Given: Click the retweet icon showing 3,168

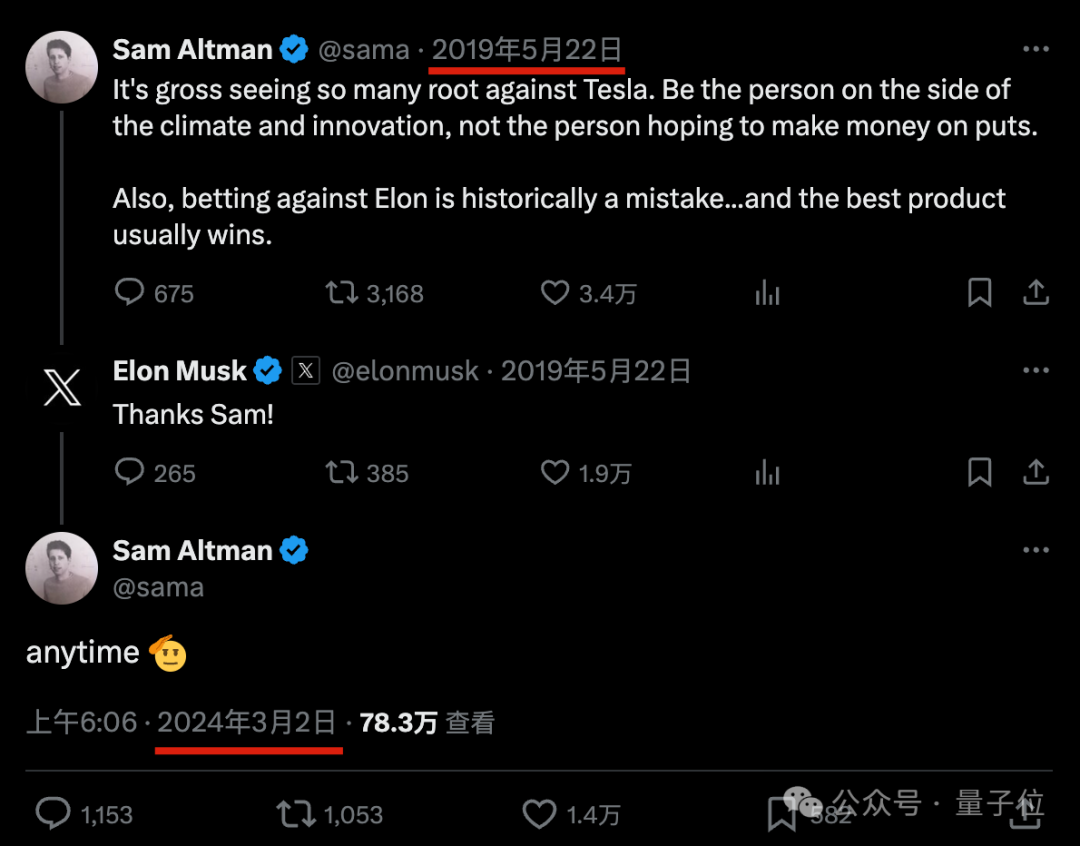Looking at the screenshot, I should pos(343,292).
